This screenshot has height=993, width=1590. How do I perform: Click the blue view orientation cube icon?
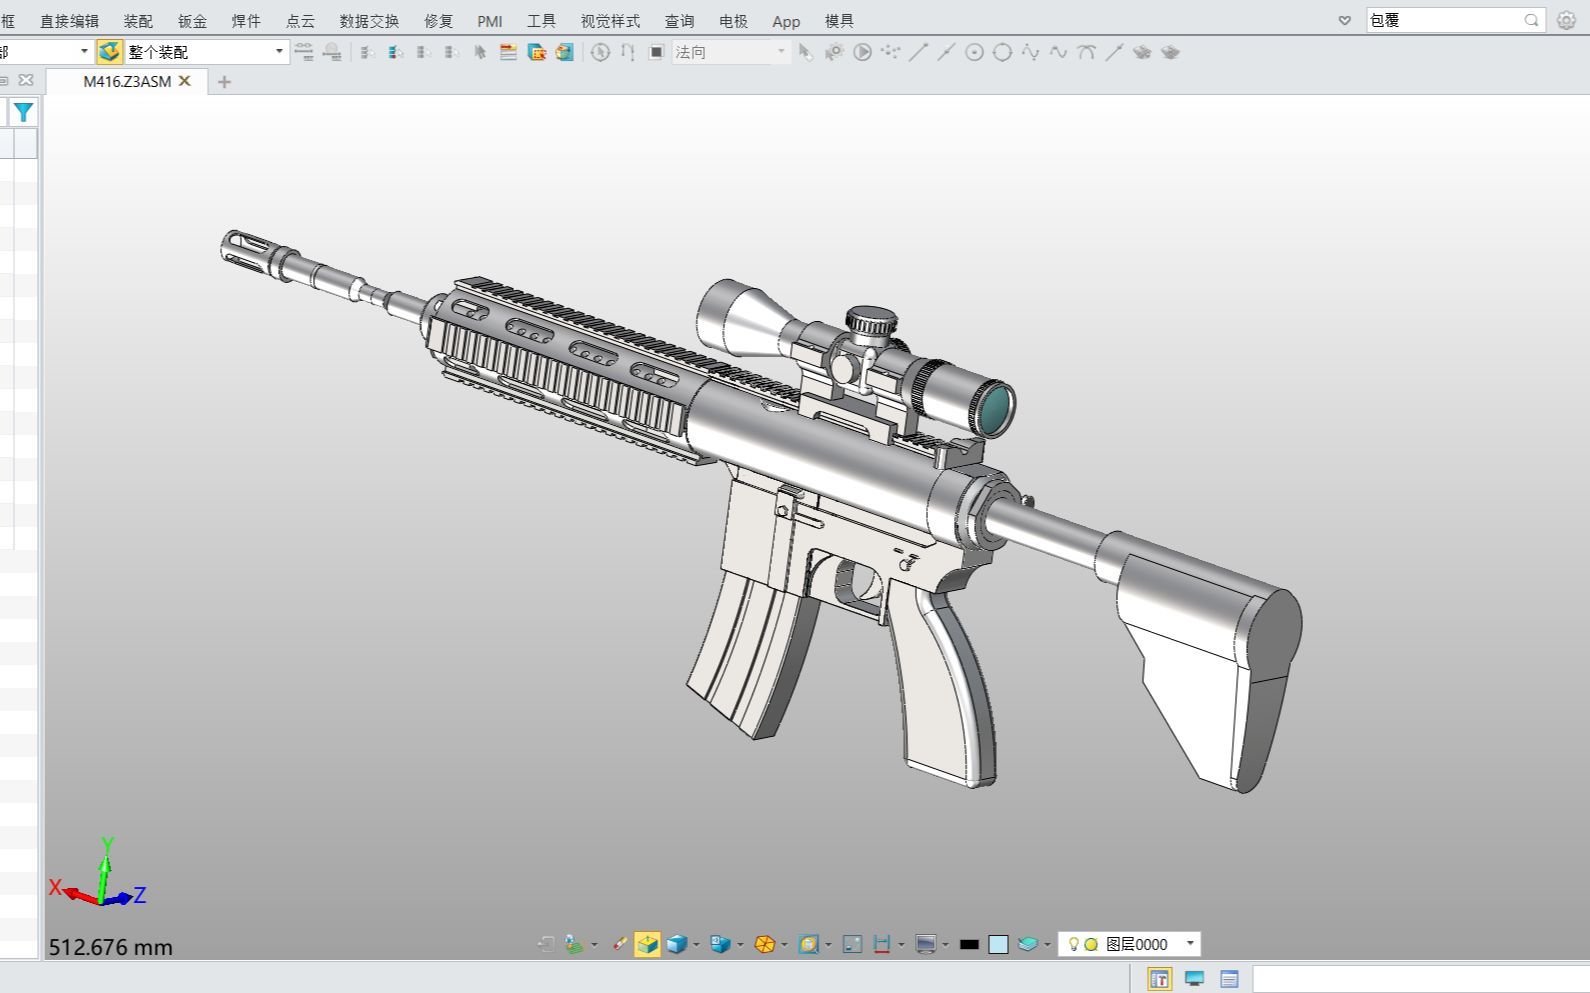click(x=720, y=944)
